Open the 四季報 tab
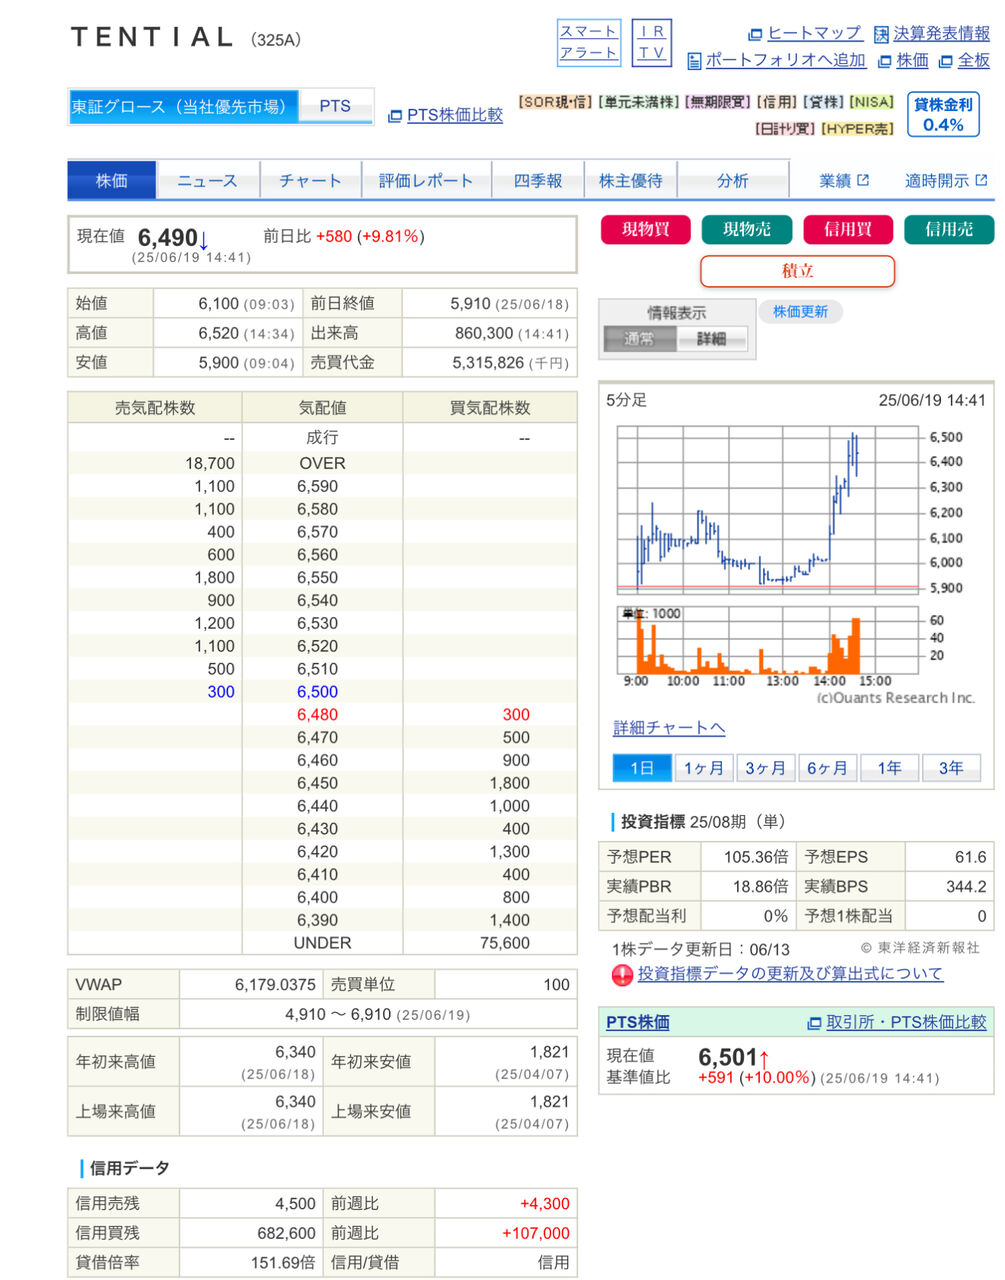 point(538,181)
